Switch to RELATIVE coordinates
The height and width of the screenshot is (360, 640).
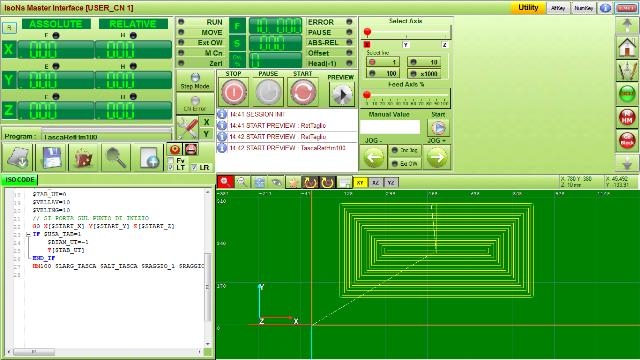[x=133, y=24]
